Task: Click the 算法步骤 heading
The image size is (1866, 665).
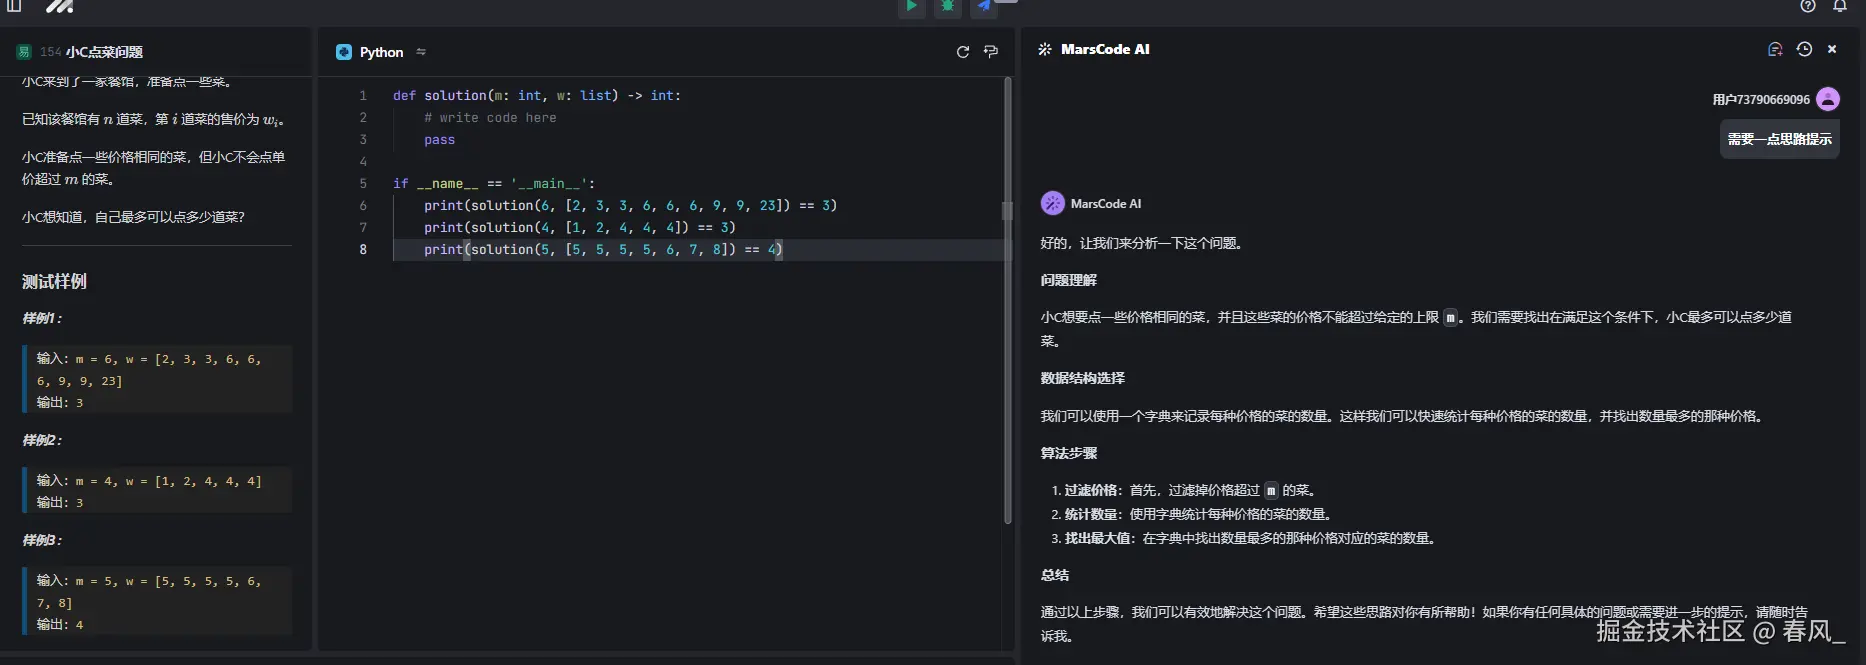Action: (1068, 453)
